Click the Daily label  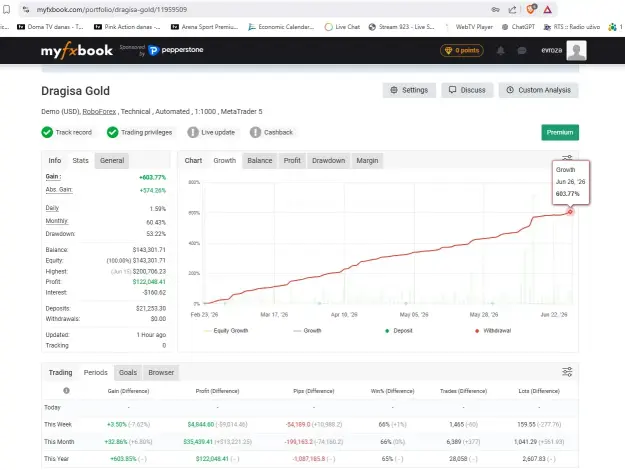[52, 208]
